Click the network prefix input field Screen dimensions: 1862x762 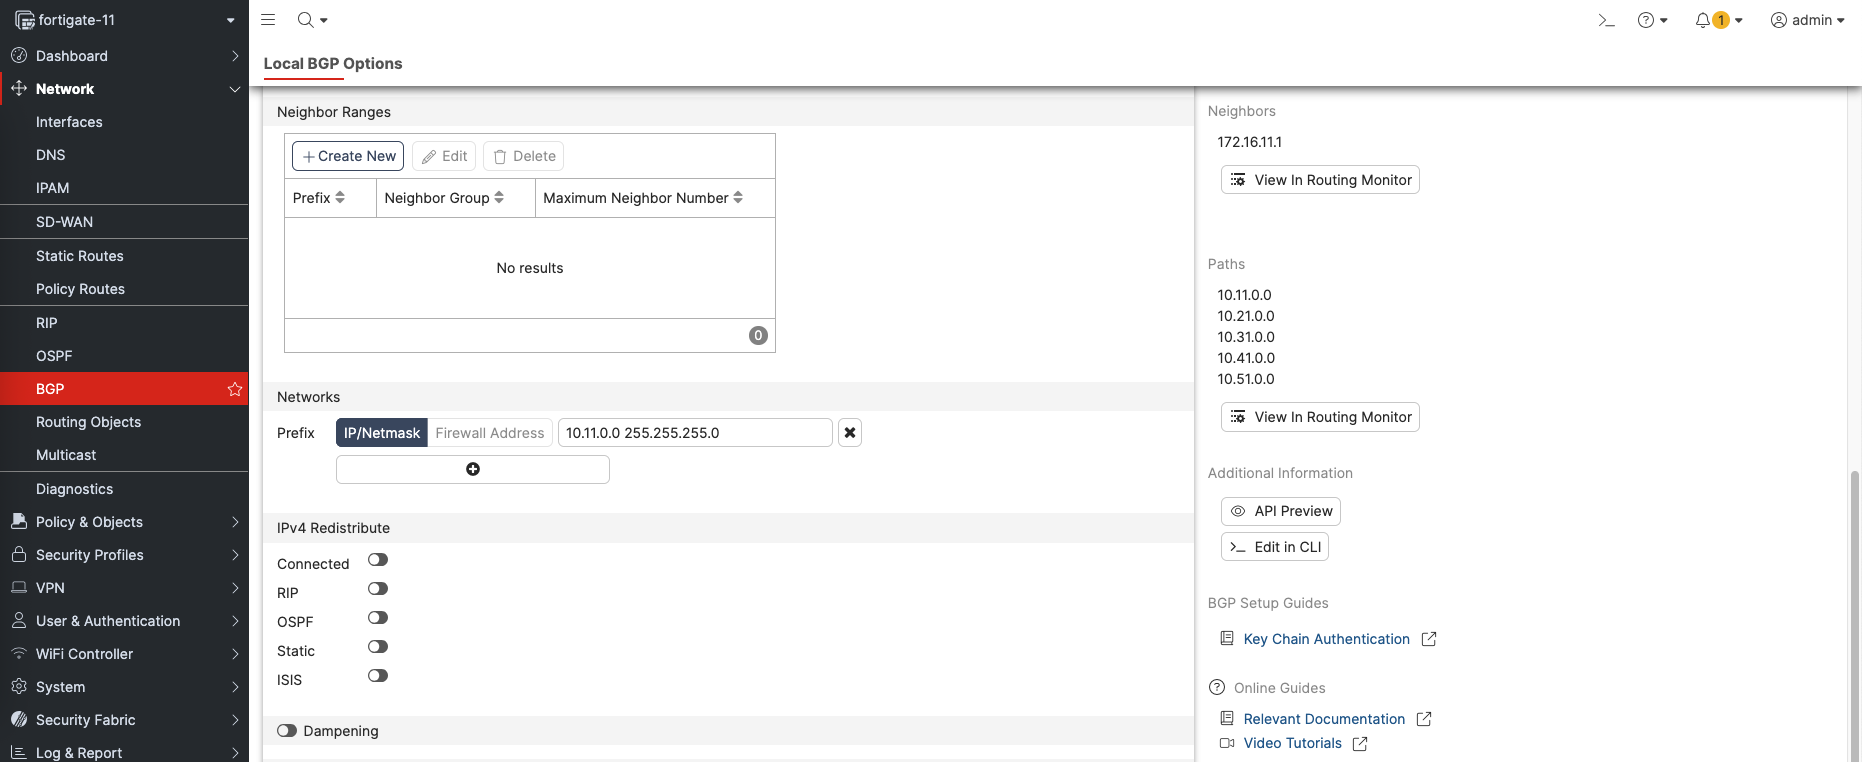[x=694, y=433]
